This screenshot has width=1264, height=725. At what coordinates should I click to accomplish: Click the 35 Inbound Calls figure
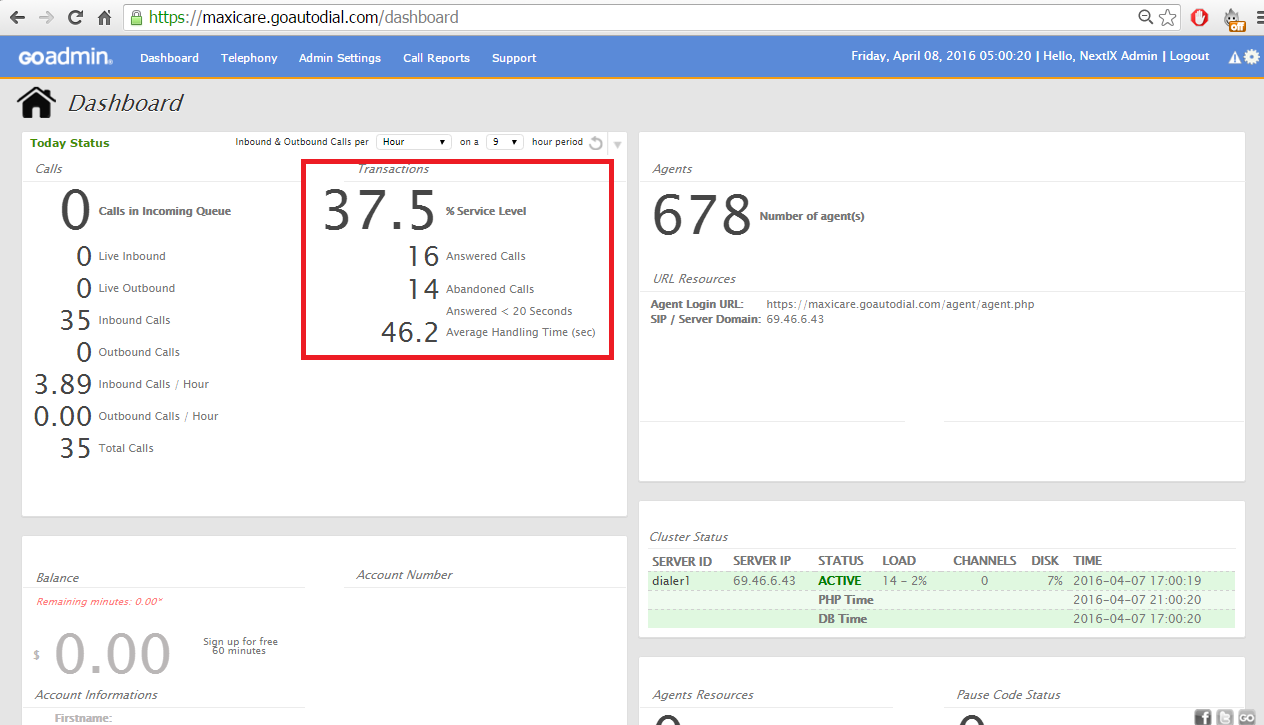click(75, 321)
